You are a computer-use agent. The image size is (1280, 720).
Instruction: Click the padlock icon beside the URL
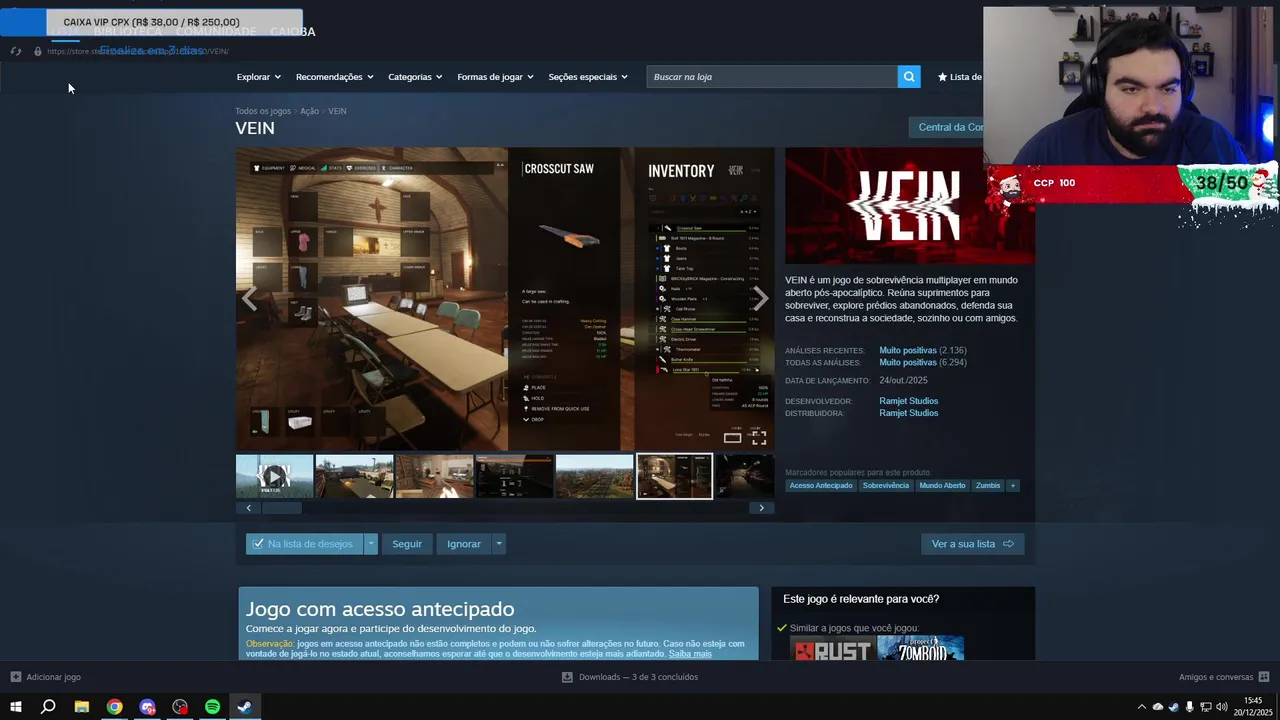38,51
